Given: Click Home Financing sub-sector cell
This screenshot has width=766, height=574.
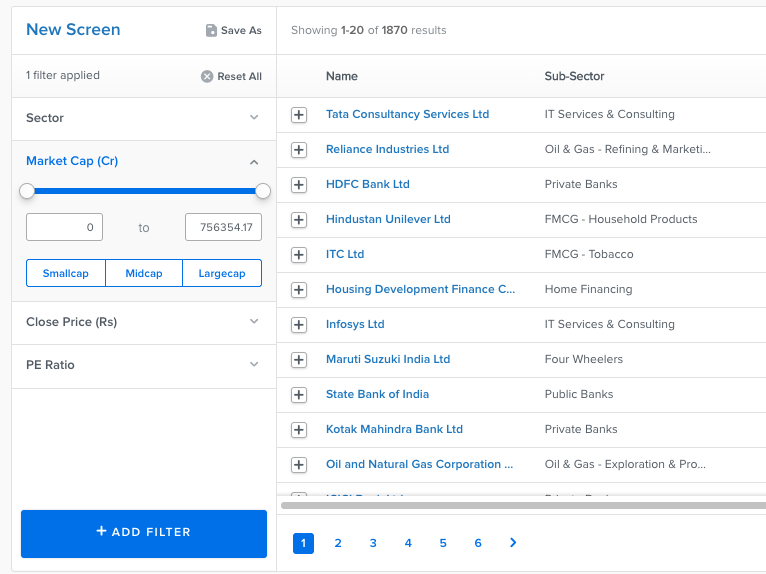Looking at the screenshot, I should [588, 289].
